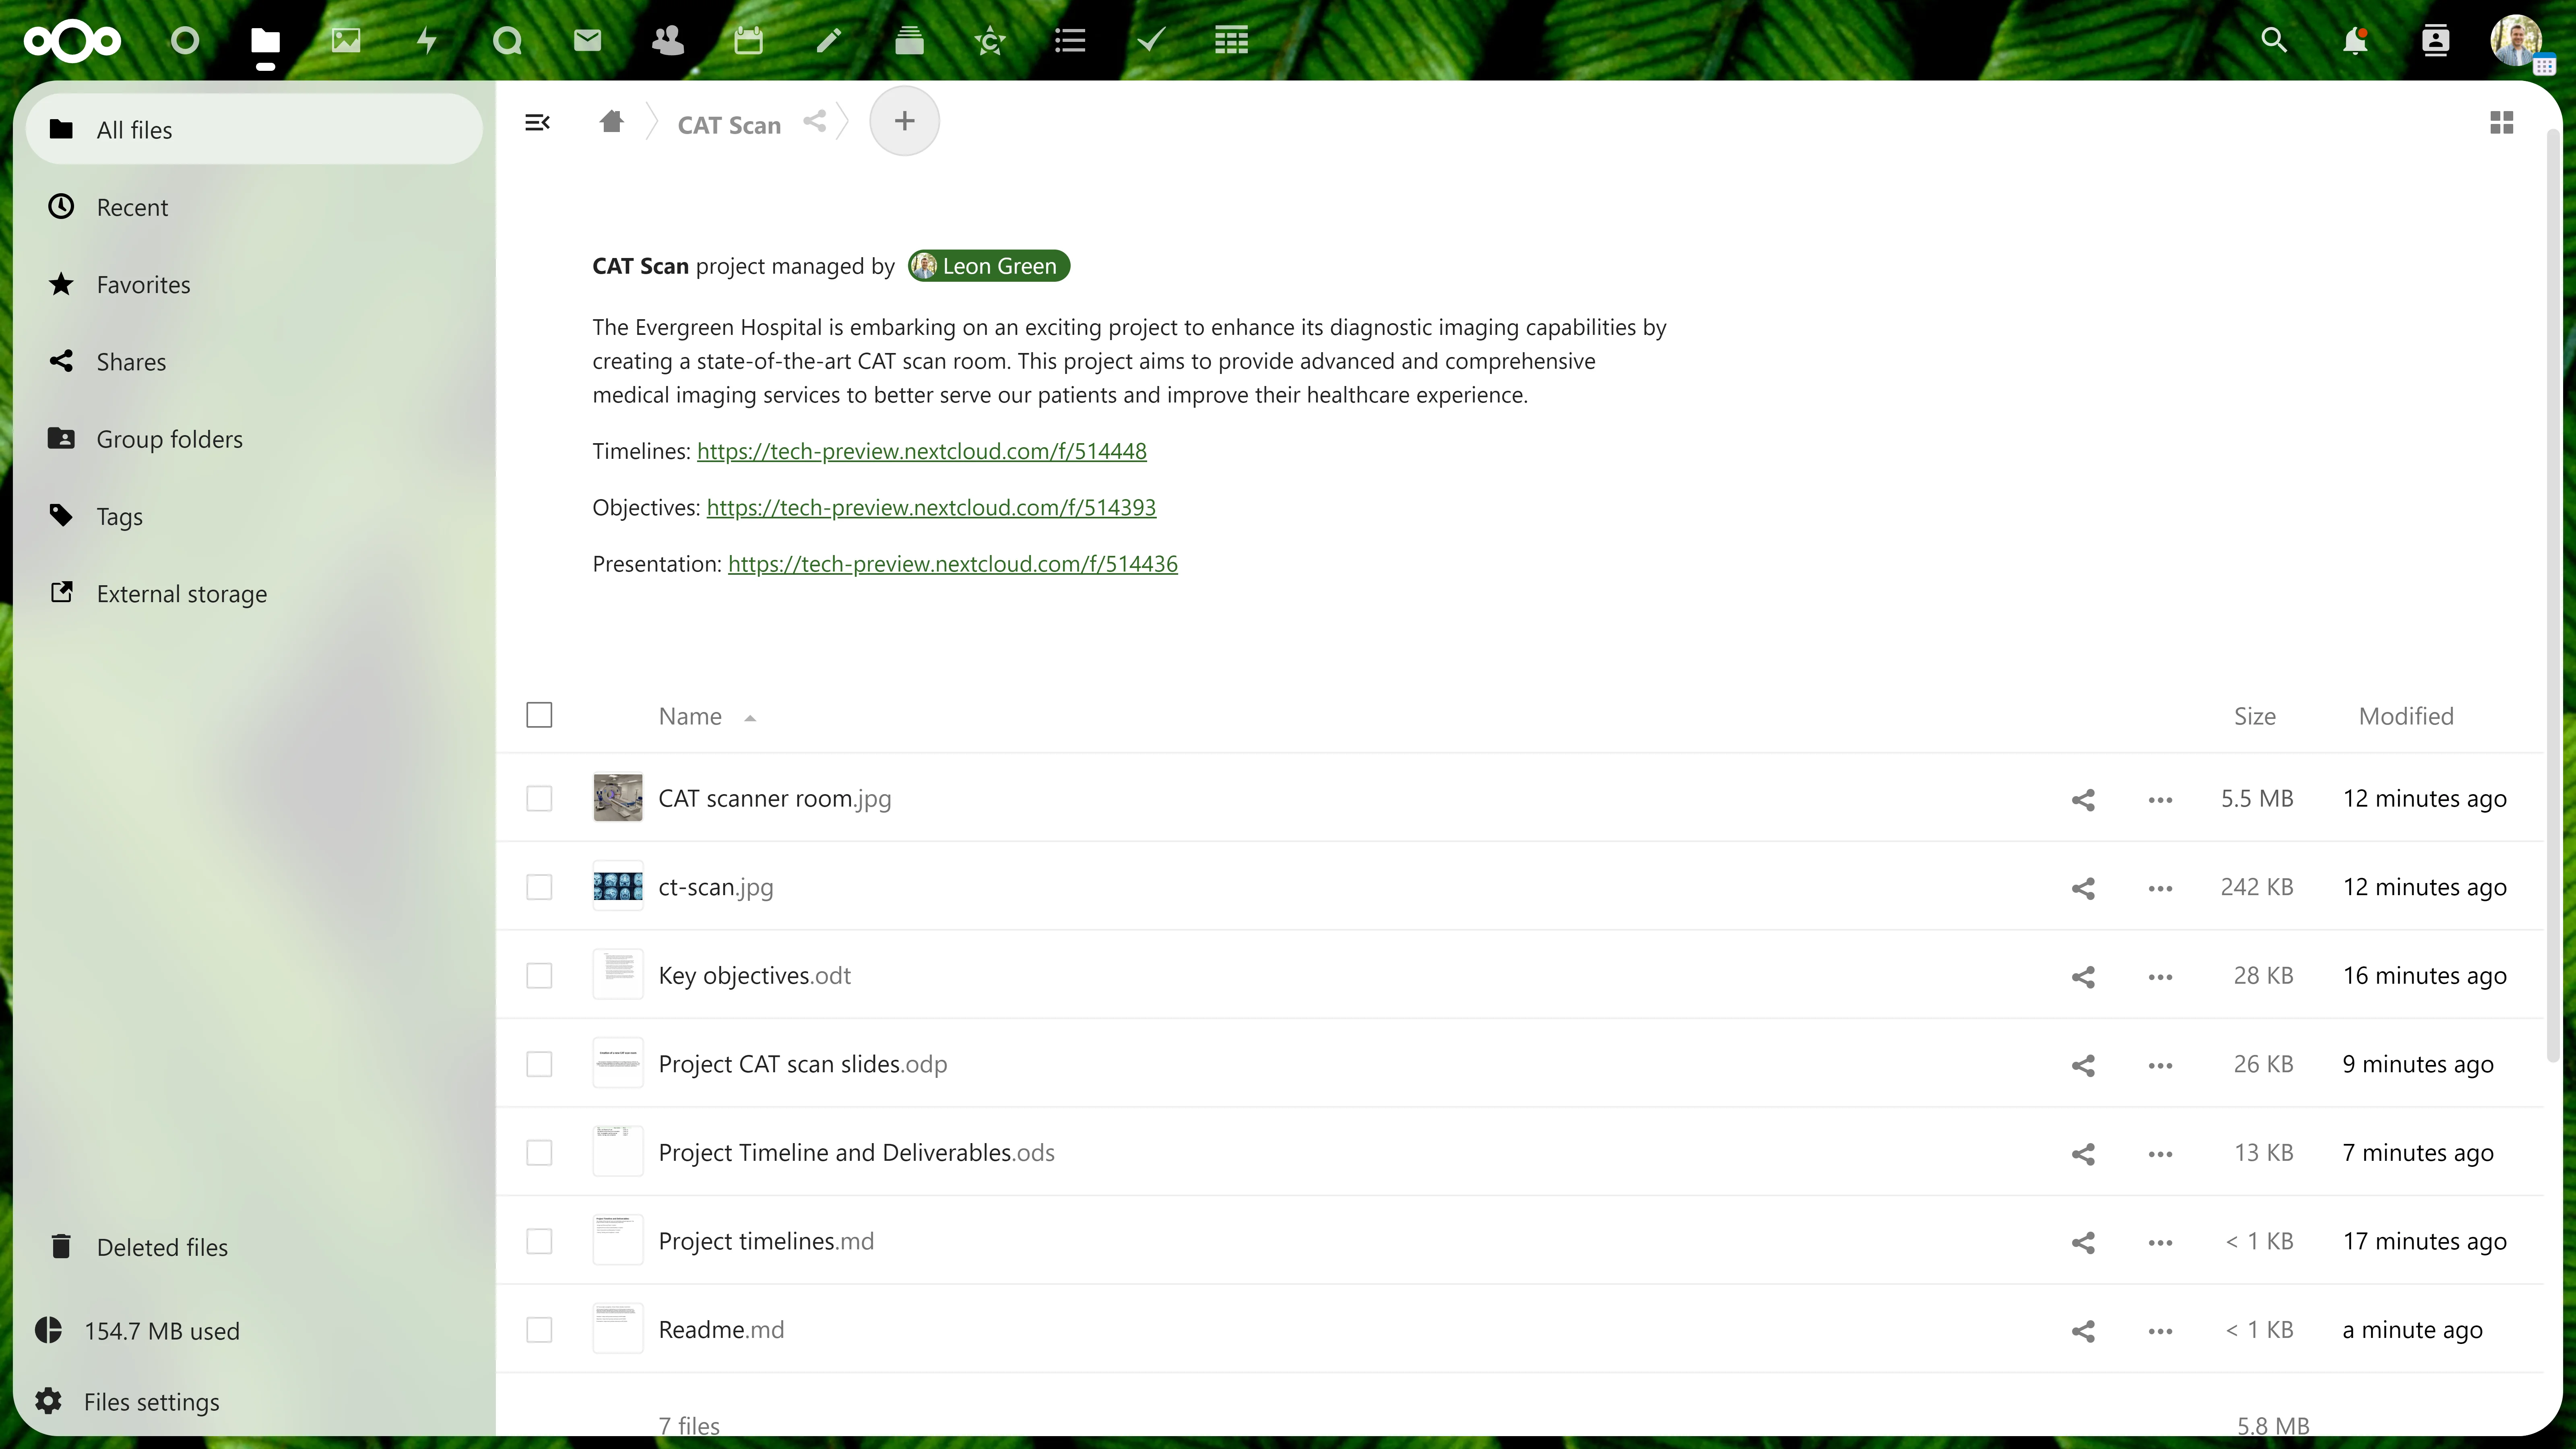This screenshot has height=1449, width=2576.
Task: Expand more options for Project timelines.md
Action: click(2160, 1240)
